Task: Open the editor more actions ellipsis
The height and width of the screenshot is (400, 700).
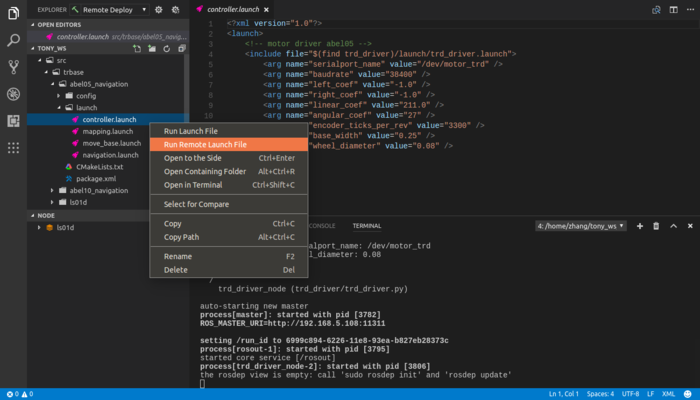Action: (x=690, y=9)
